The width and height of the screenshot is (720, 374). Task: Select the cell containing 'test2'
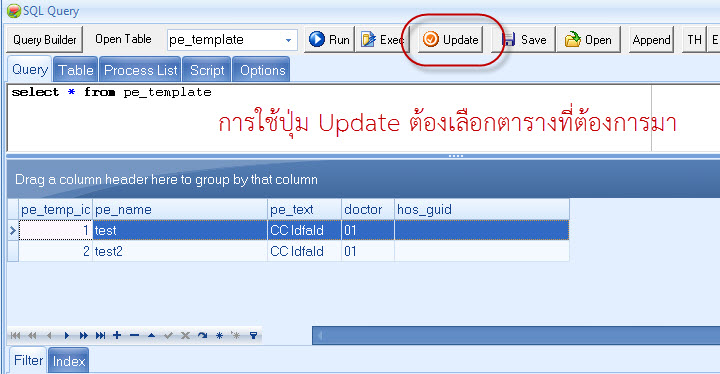click(180, 251)
